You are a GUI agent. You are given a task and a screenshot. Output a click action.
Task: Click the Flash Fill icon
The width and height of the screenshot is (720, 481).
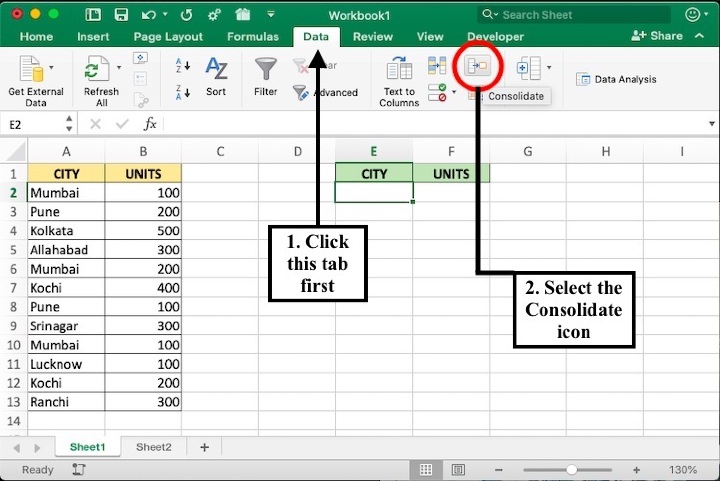coord(437,66)
